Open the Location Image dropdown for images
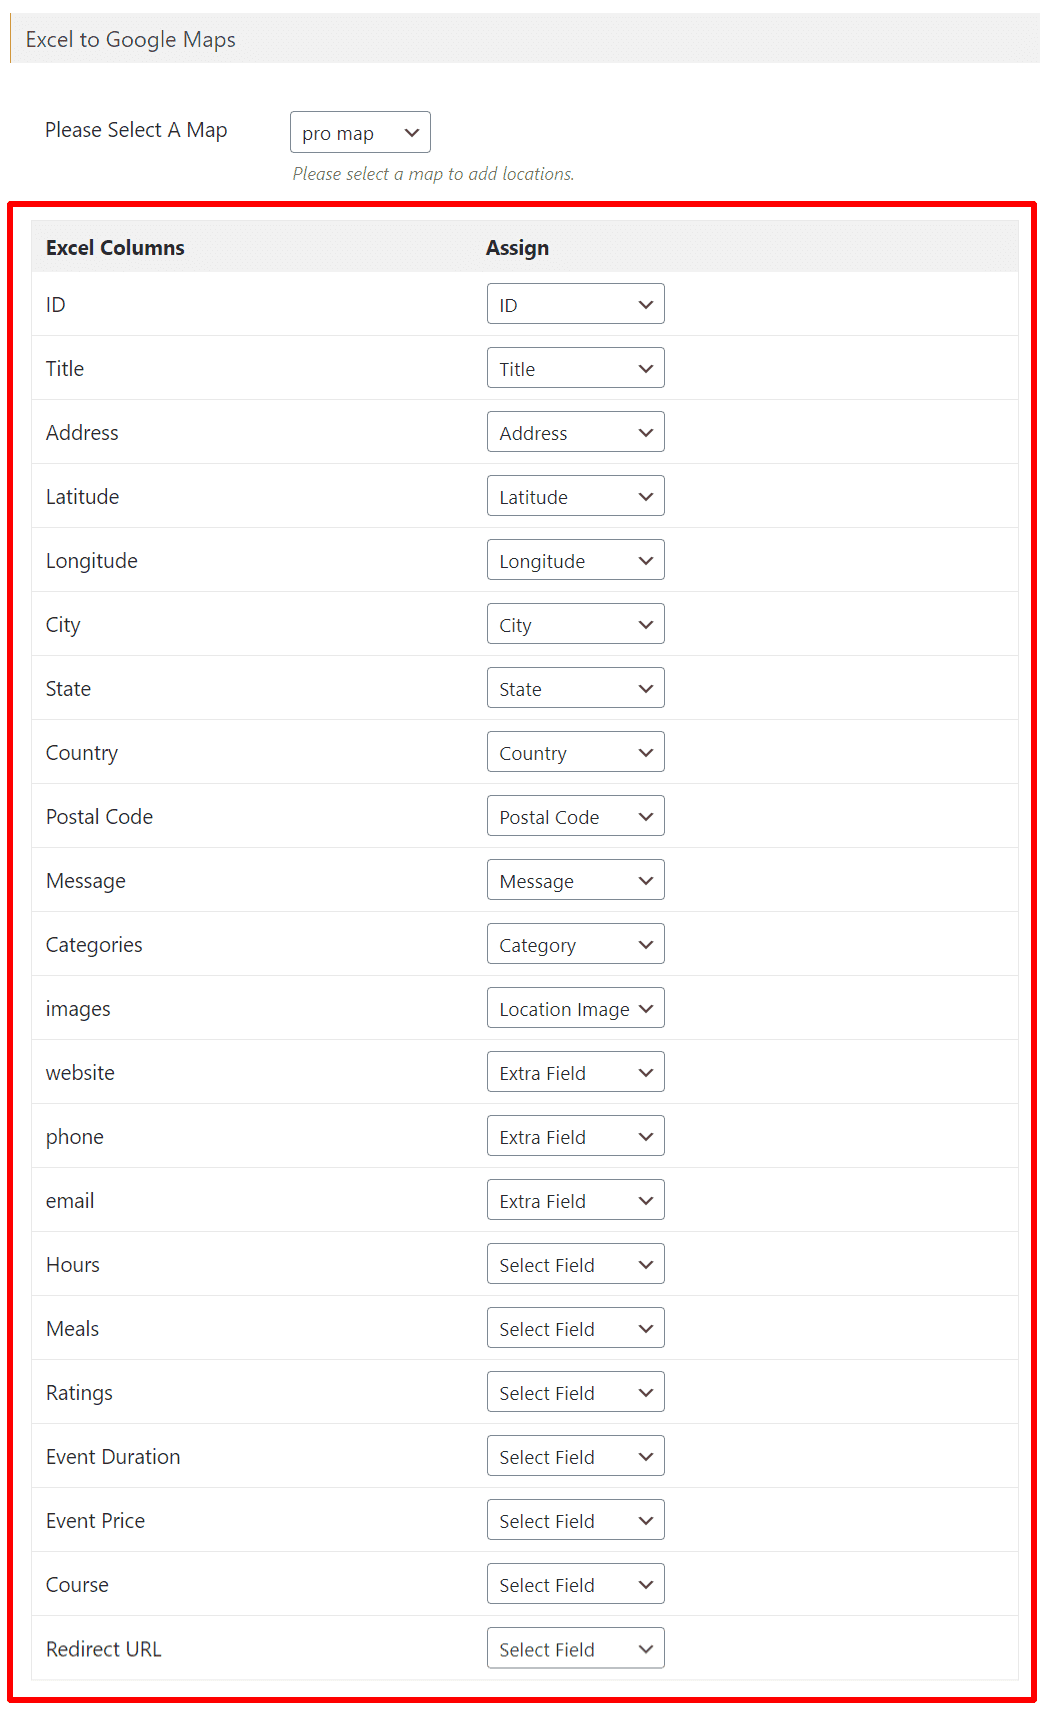This screenshot has height=1709, width=1050. [x=575, y=1007]
